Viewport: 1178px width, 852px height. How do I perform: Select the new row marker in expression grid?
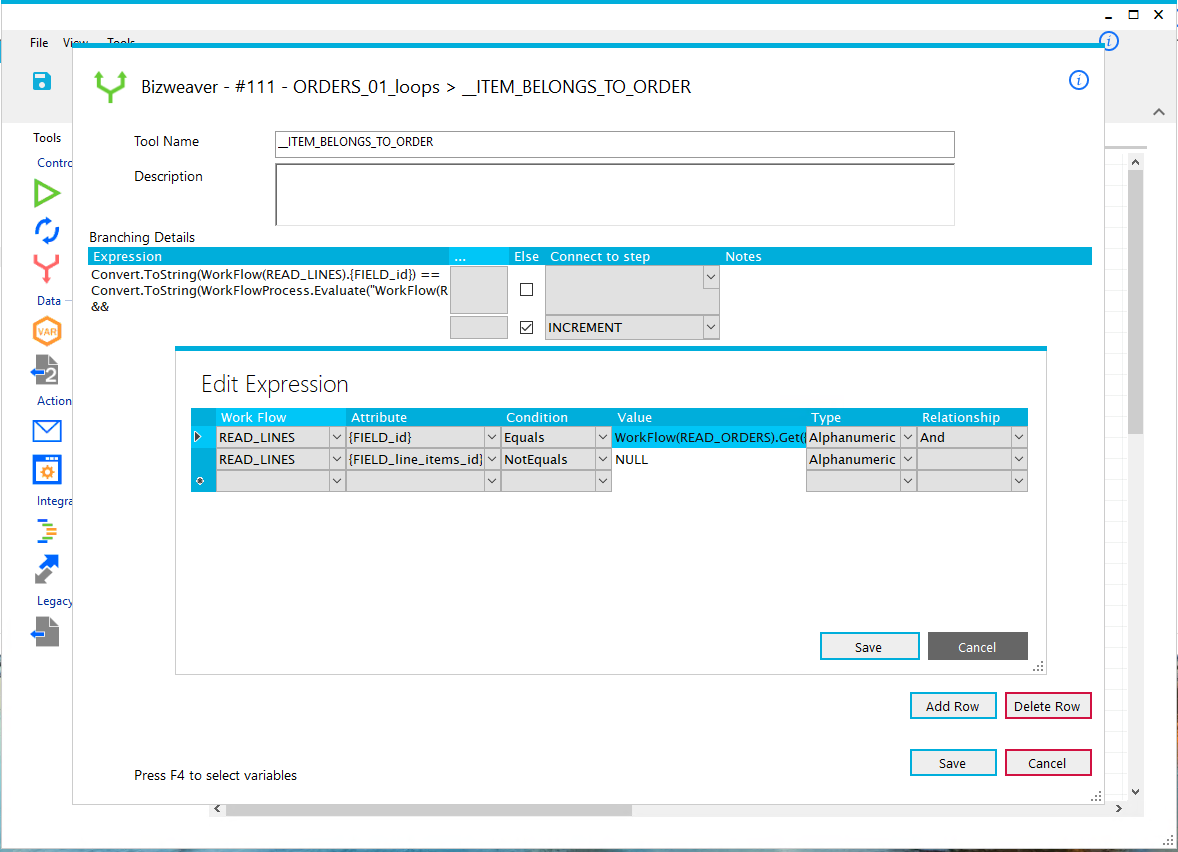(200, 481)
